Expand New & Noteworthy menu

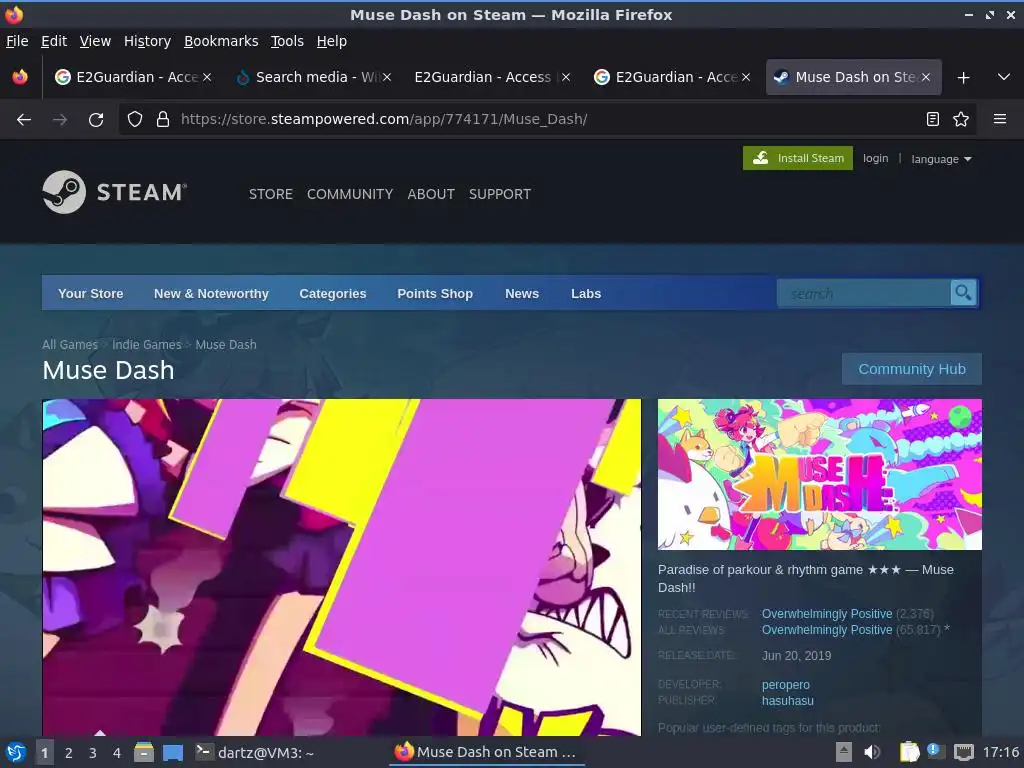pos(211,293)
